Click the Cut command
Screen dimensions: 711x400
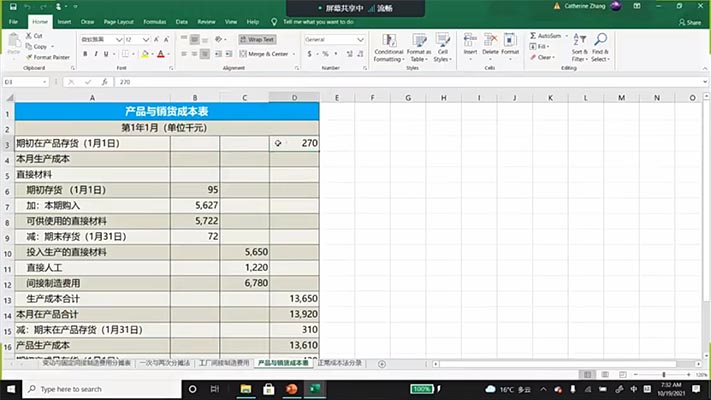[x=34, y=35]
